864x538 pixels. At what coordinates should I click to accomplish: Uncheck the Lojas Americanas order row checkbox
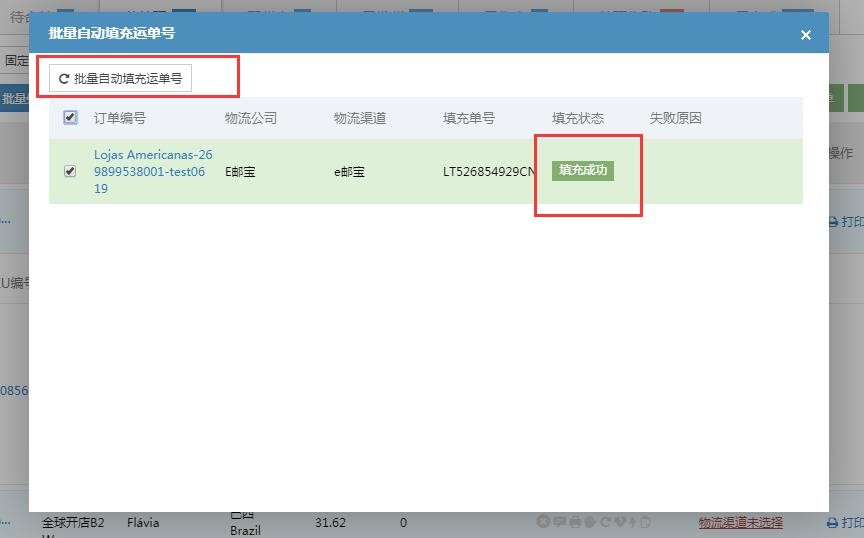pos(70,171)
